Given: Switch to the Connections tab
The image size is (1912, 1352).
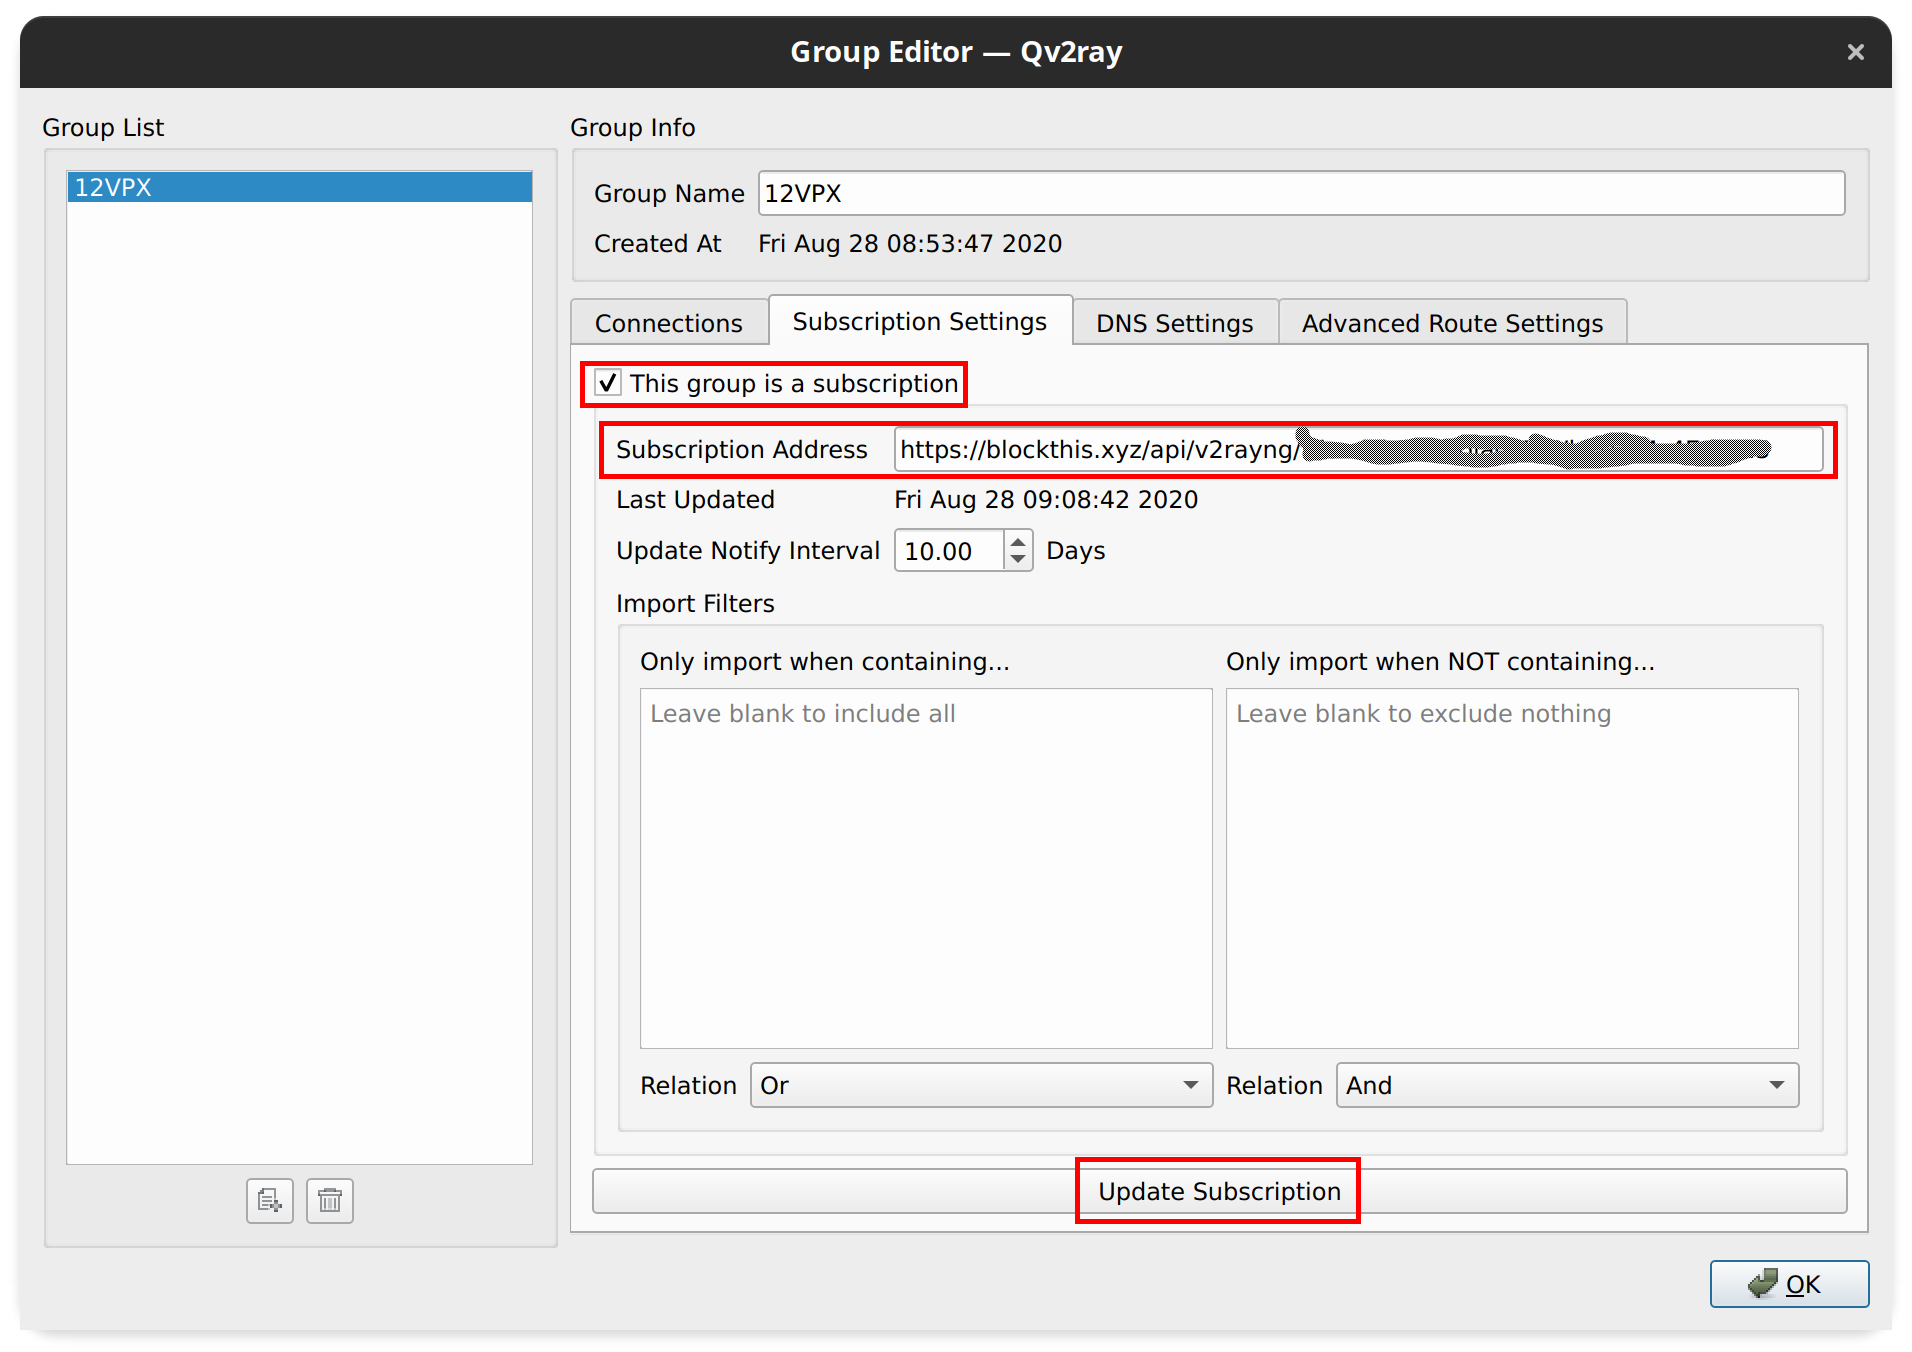Looking at the screenshot, I should 668,323.
